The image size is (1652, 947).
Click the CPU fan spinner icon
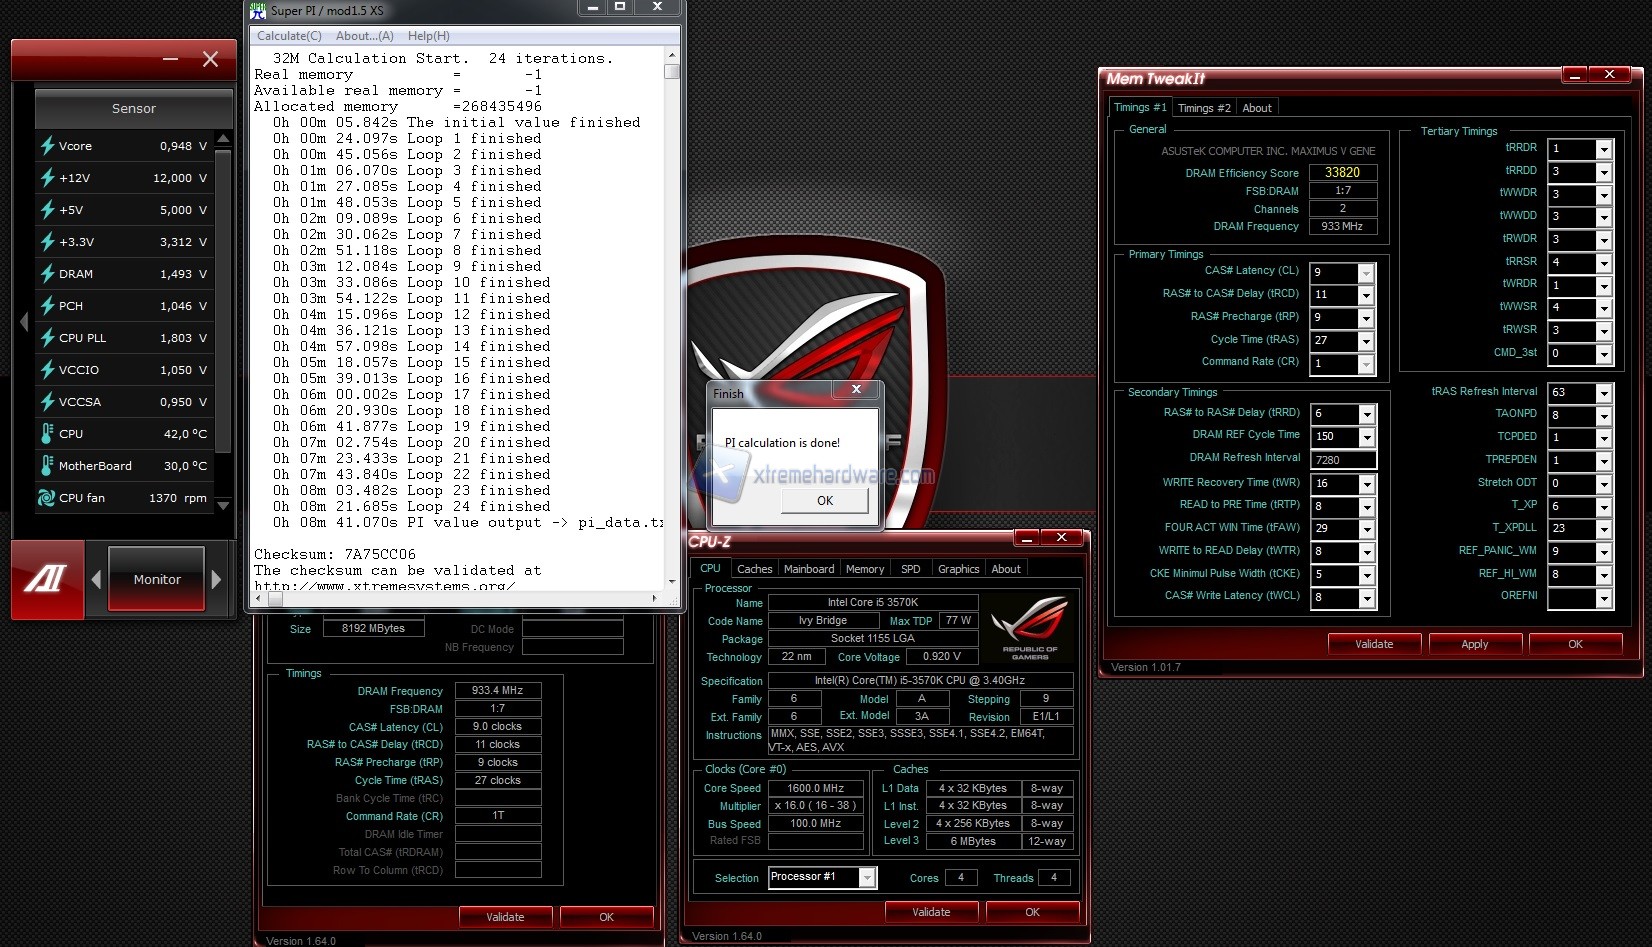(47, 498)
